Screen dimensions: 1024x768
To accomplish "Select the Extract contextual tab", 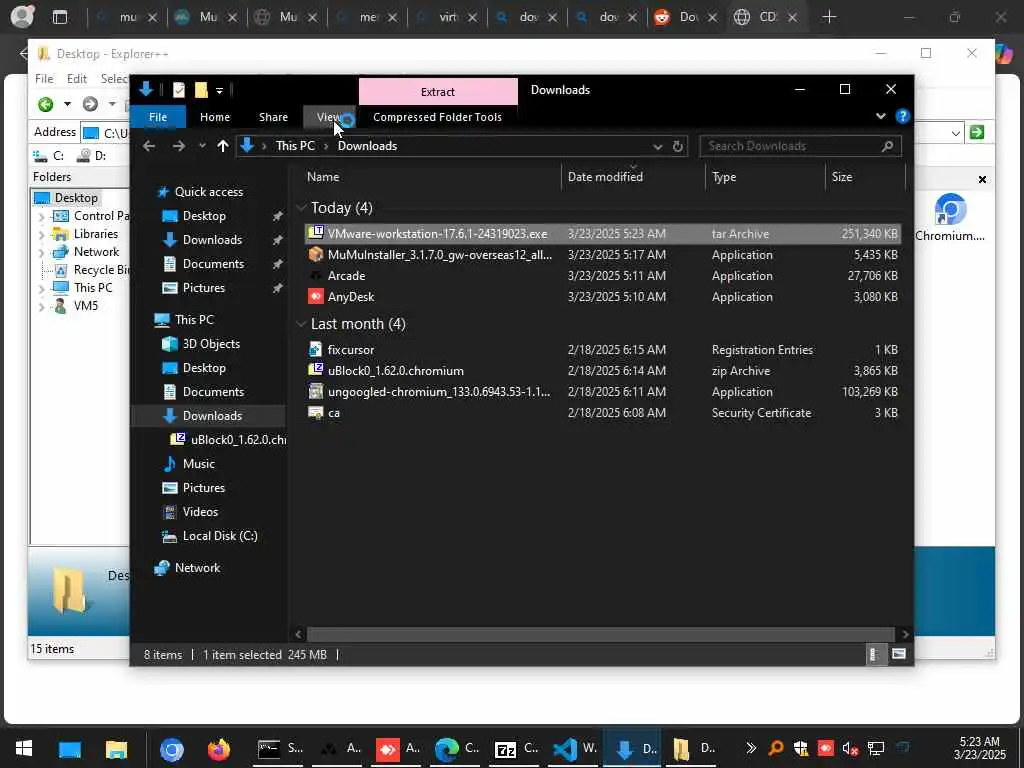I will coord(438,91).
